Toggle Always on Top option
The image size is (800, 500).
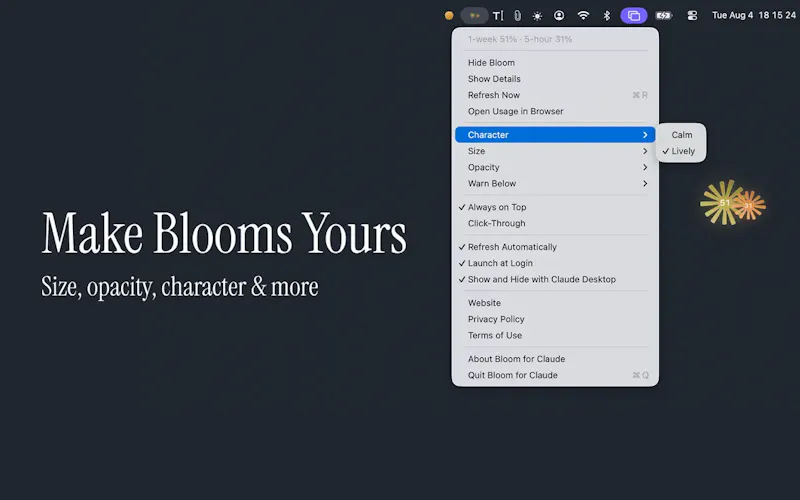[555, 207]
